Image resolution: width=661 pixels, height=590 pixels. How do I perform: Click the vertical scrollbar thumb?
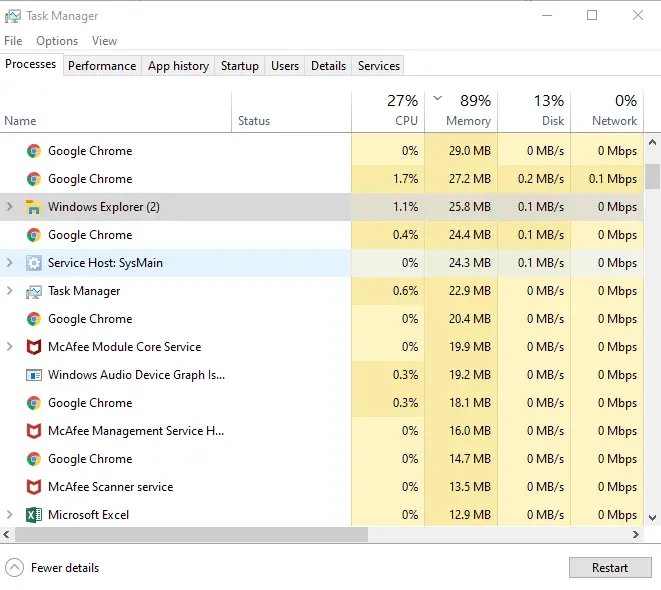(x=652, y=176)
